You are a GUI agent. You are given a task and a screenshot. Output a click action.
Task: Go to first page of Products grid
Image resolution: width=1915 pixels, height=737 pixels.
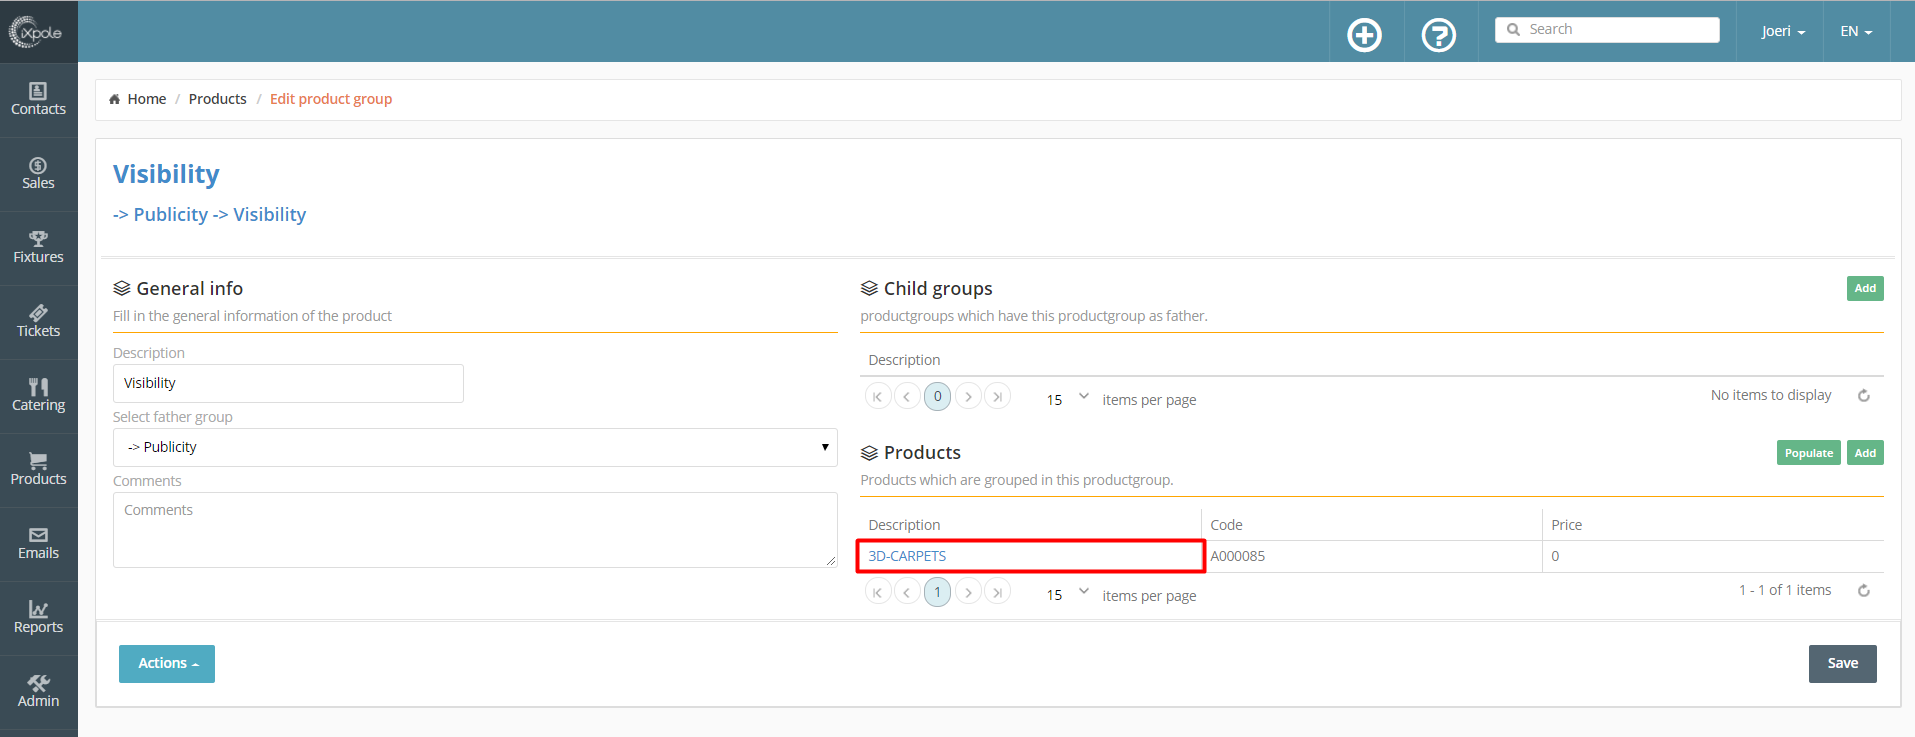tap(878, 592)
